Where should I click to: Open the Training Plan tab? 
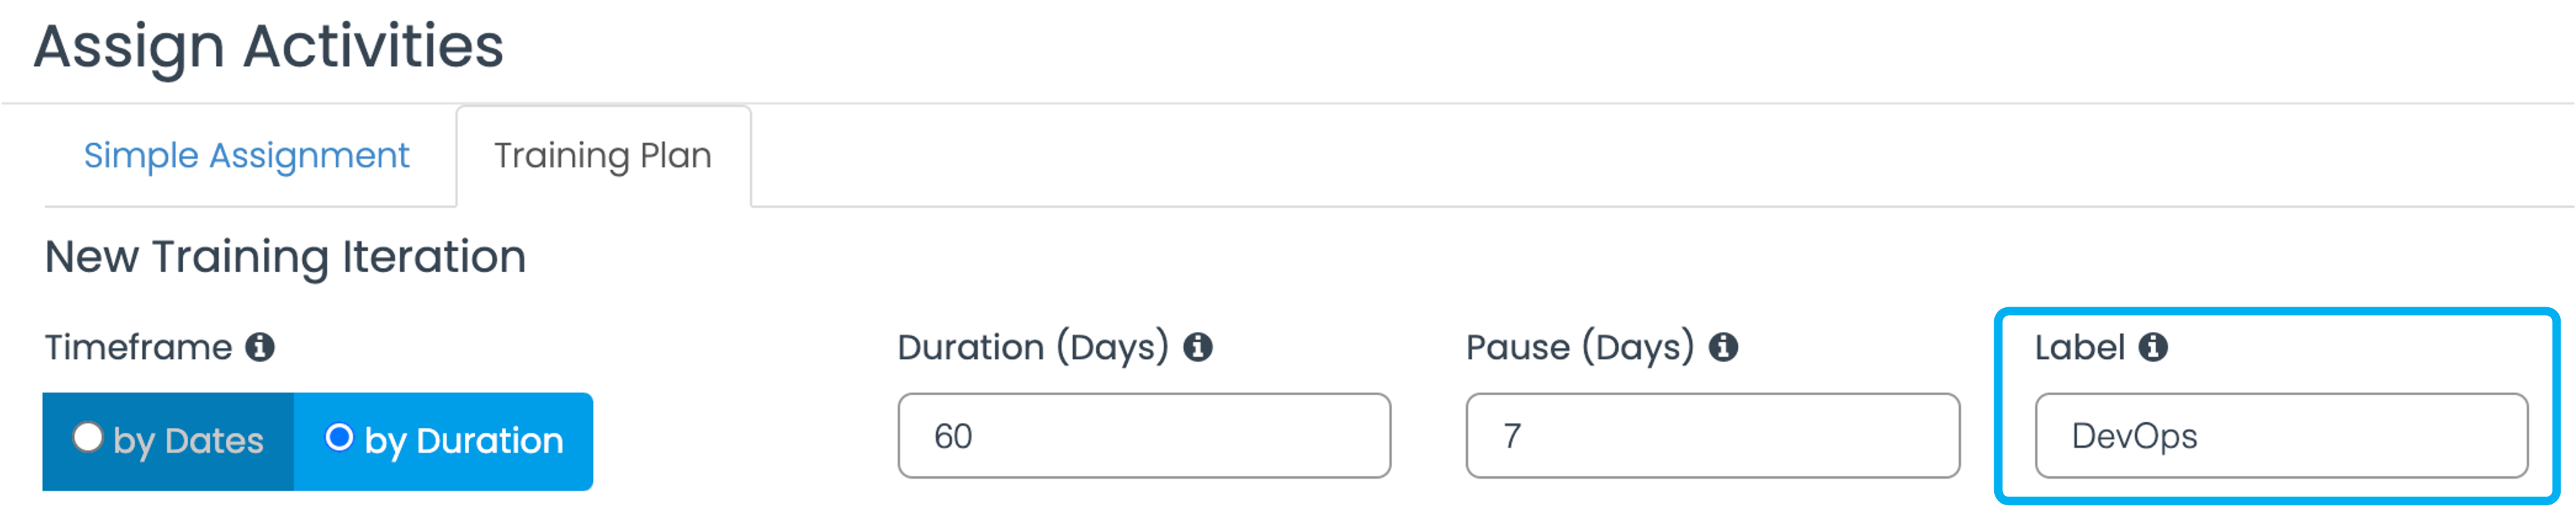(603, 156)
